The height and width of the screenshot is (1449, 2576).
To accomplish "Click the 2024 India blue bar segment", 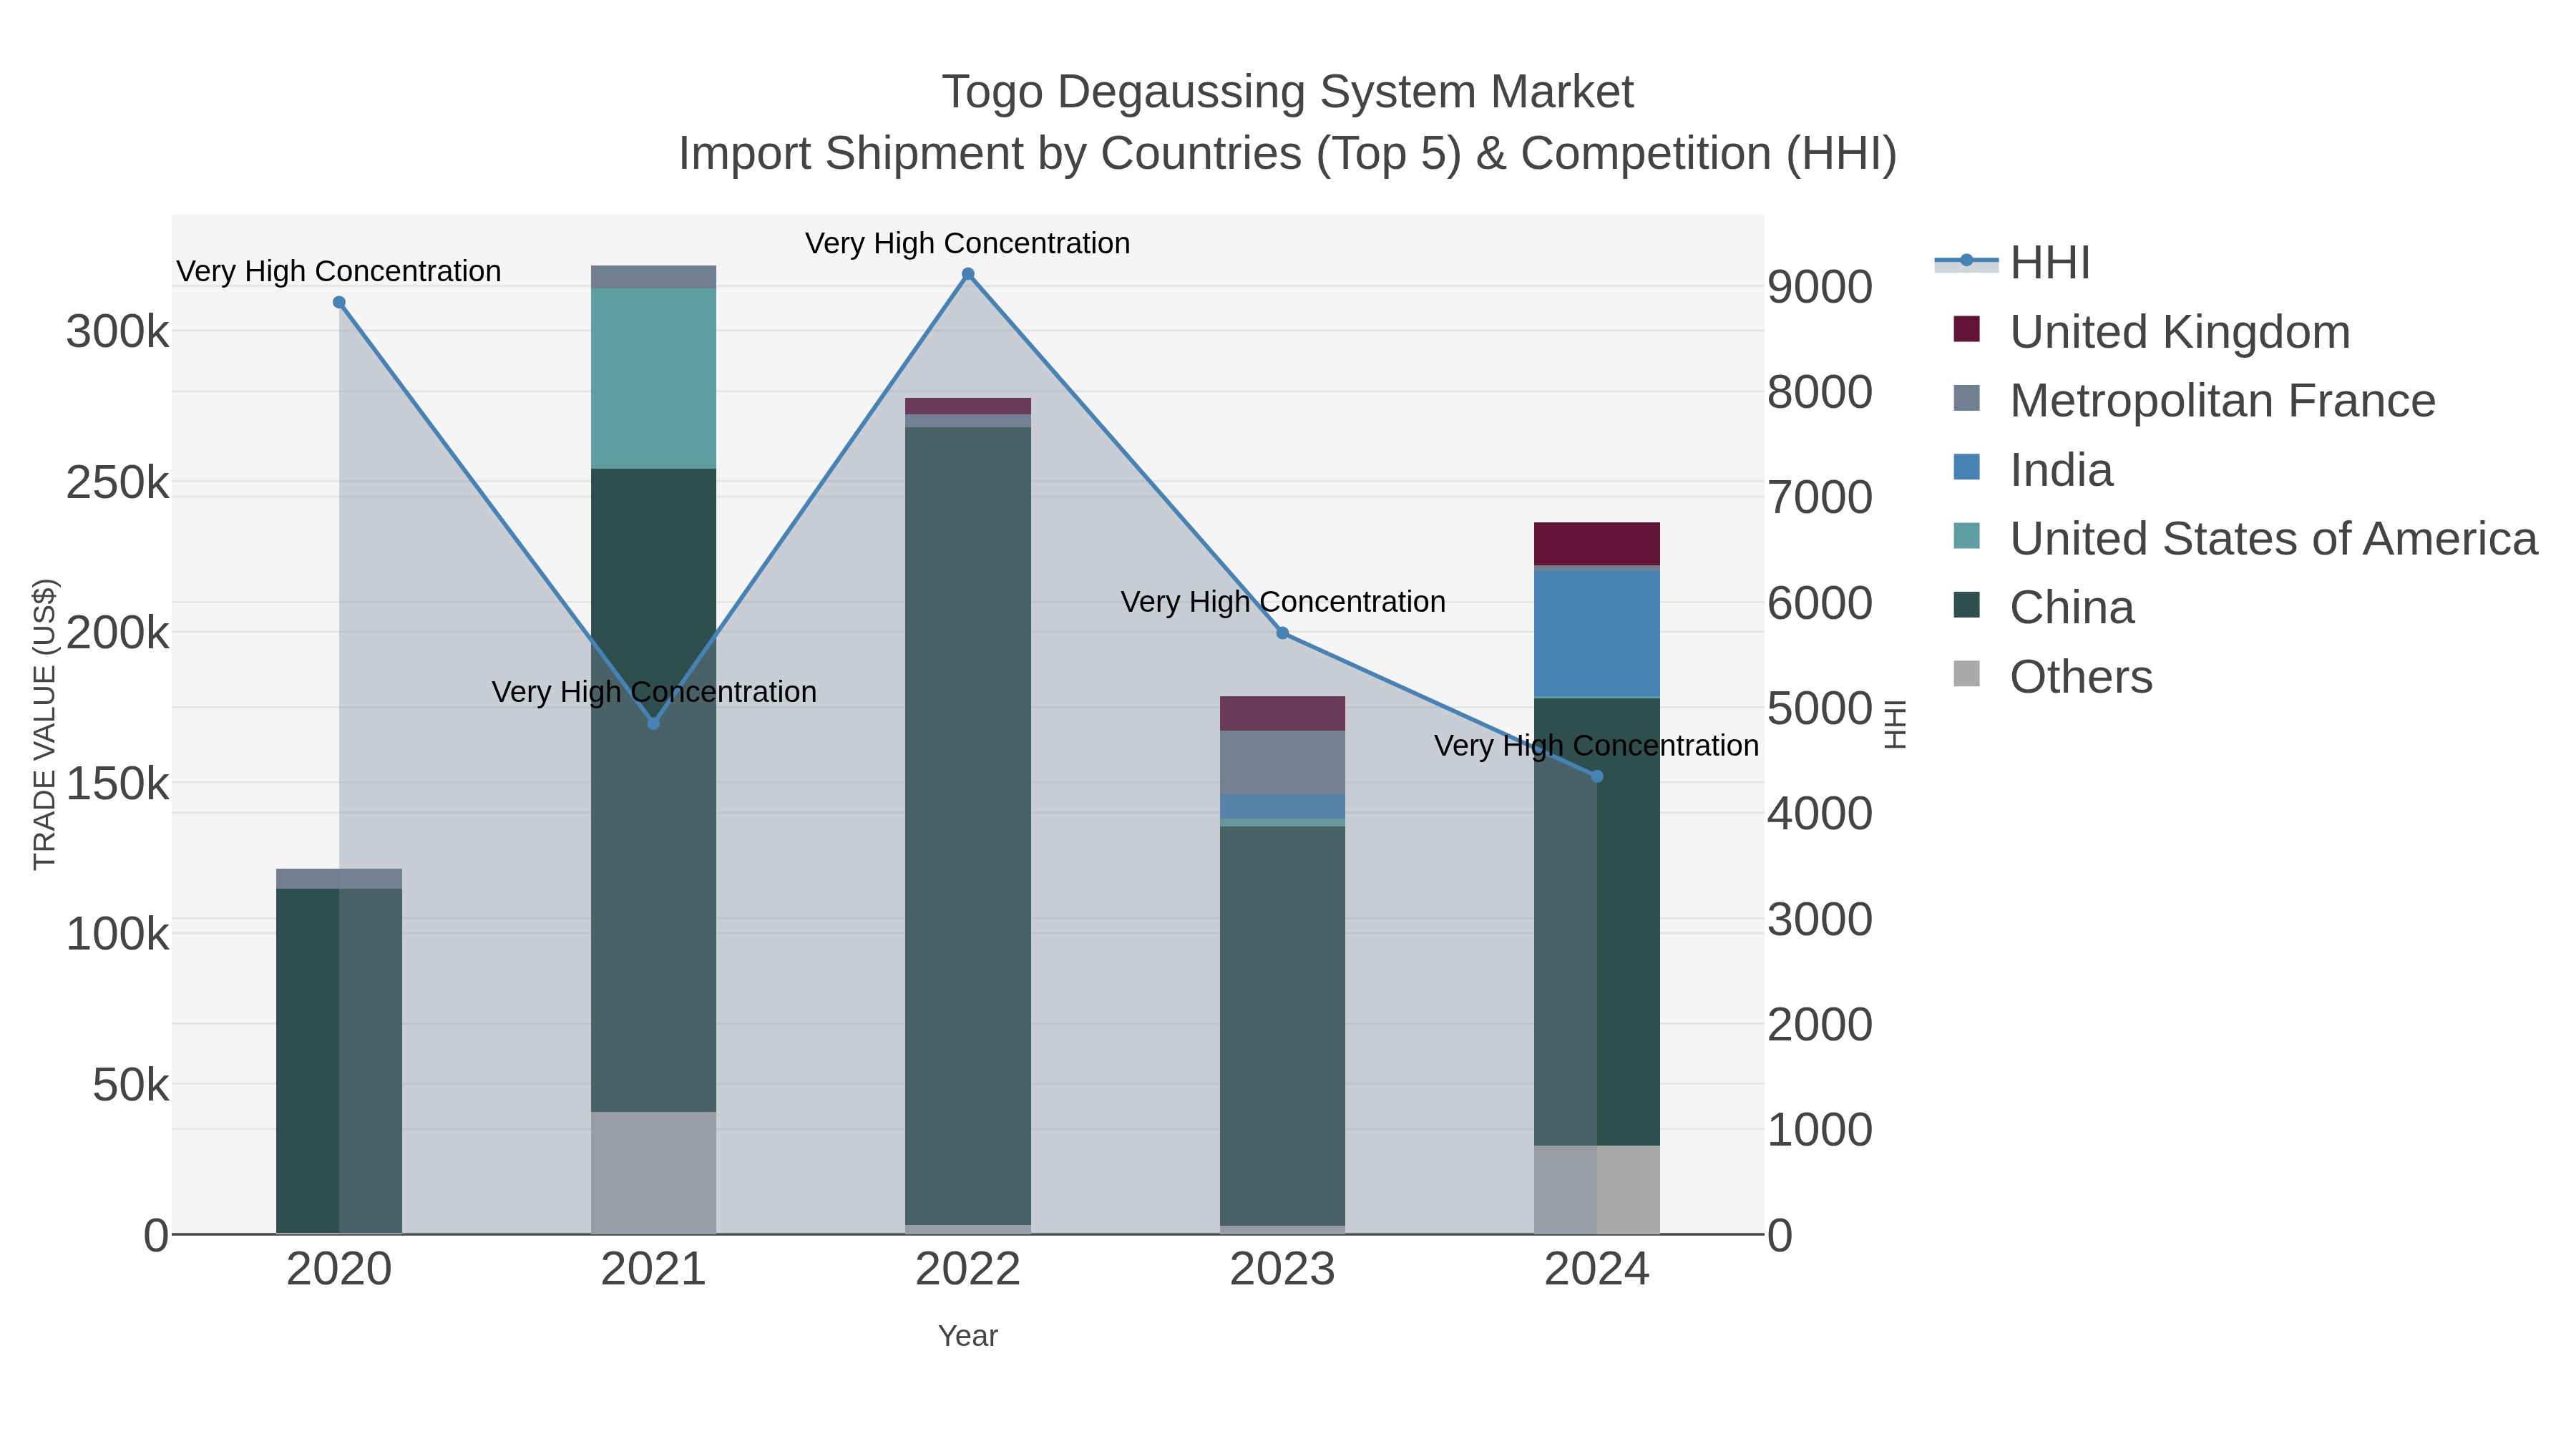I will 1597,634.
